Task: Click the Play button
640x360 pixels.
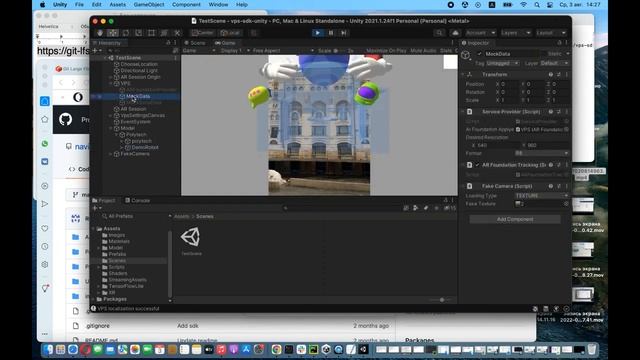Action: (x=318, y=33)
